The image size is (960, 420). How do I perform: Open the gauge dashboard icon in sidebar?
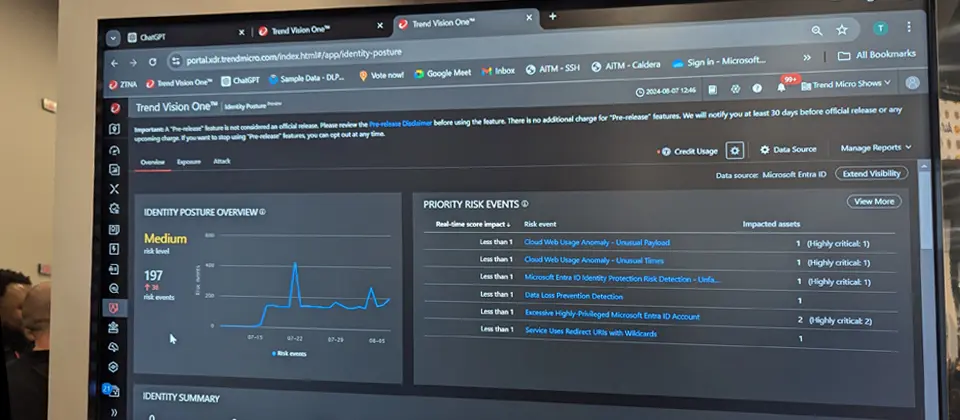coord(114,150)
